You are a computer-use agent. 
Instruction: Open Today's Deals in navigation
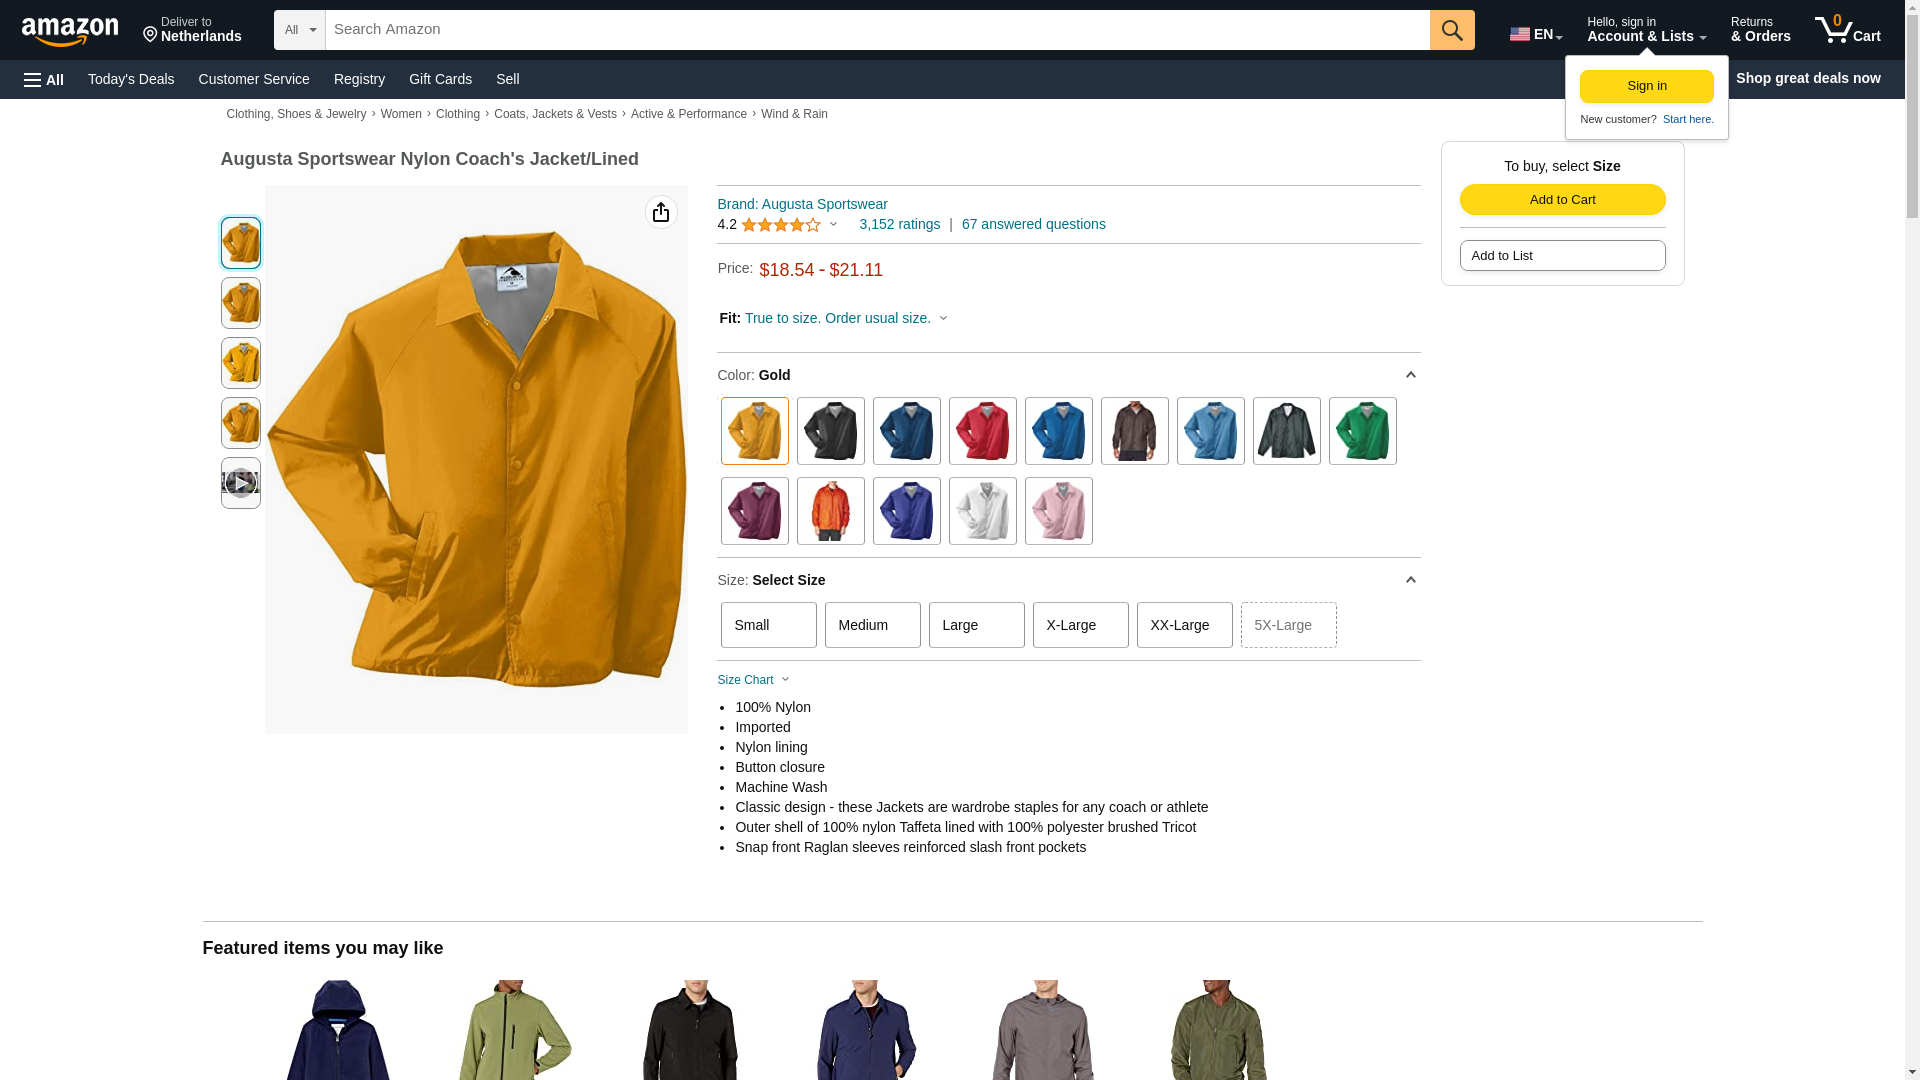pos(131,79)
